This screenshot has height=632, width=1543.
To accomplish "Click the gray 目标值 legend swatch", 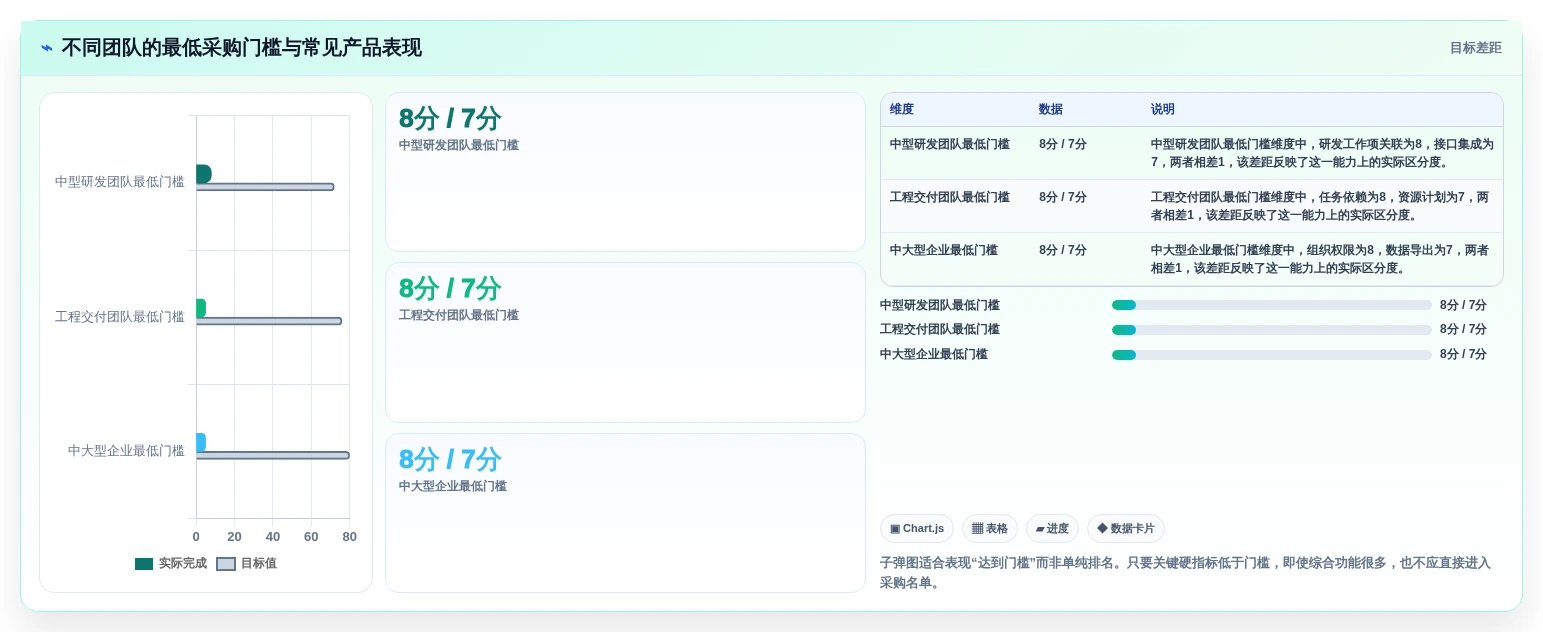I will coord(226,564).
